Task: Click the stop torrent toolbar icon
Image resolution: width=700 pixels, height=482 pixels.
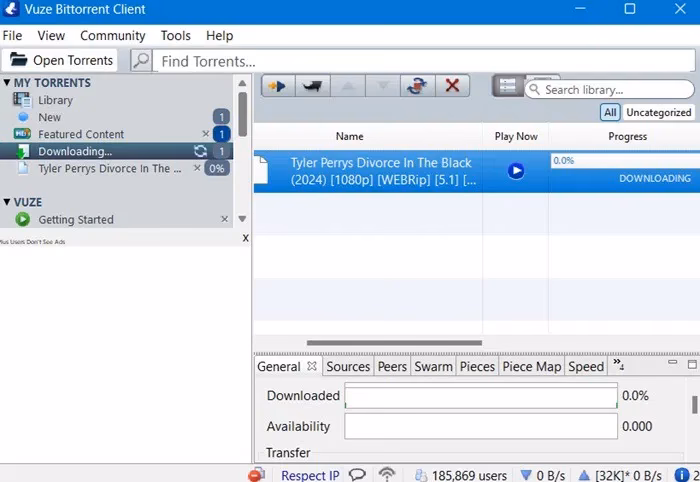Action: click(x=312, y=86)
